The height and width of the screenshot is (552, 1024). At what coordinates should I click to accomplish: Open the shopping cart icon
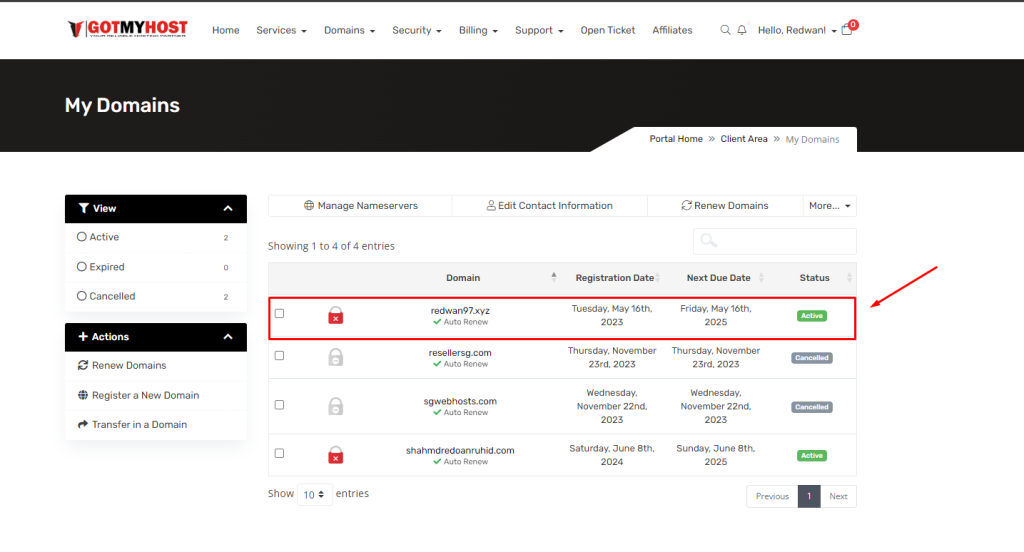(847, 30)
